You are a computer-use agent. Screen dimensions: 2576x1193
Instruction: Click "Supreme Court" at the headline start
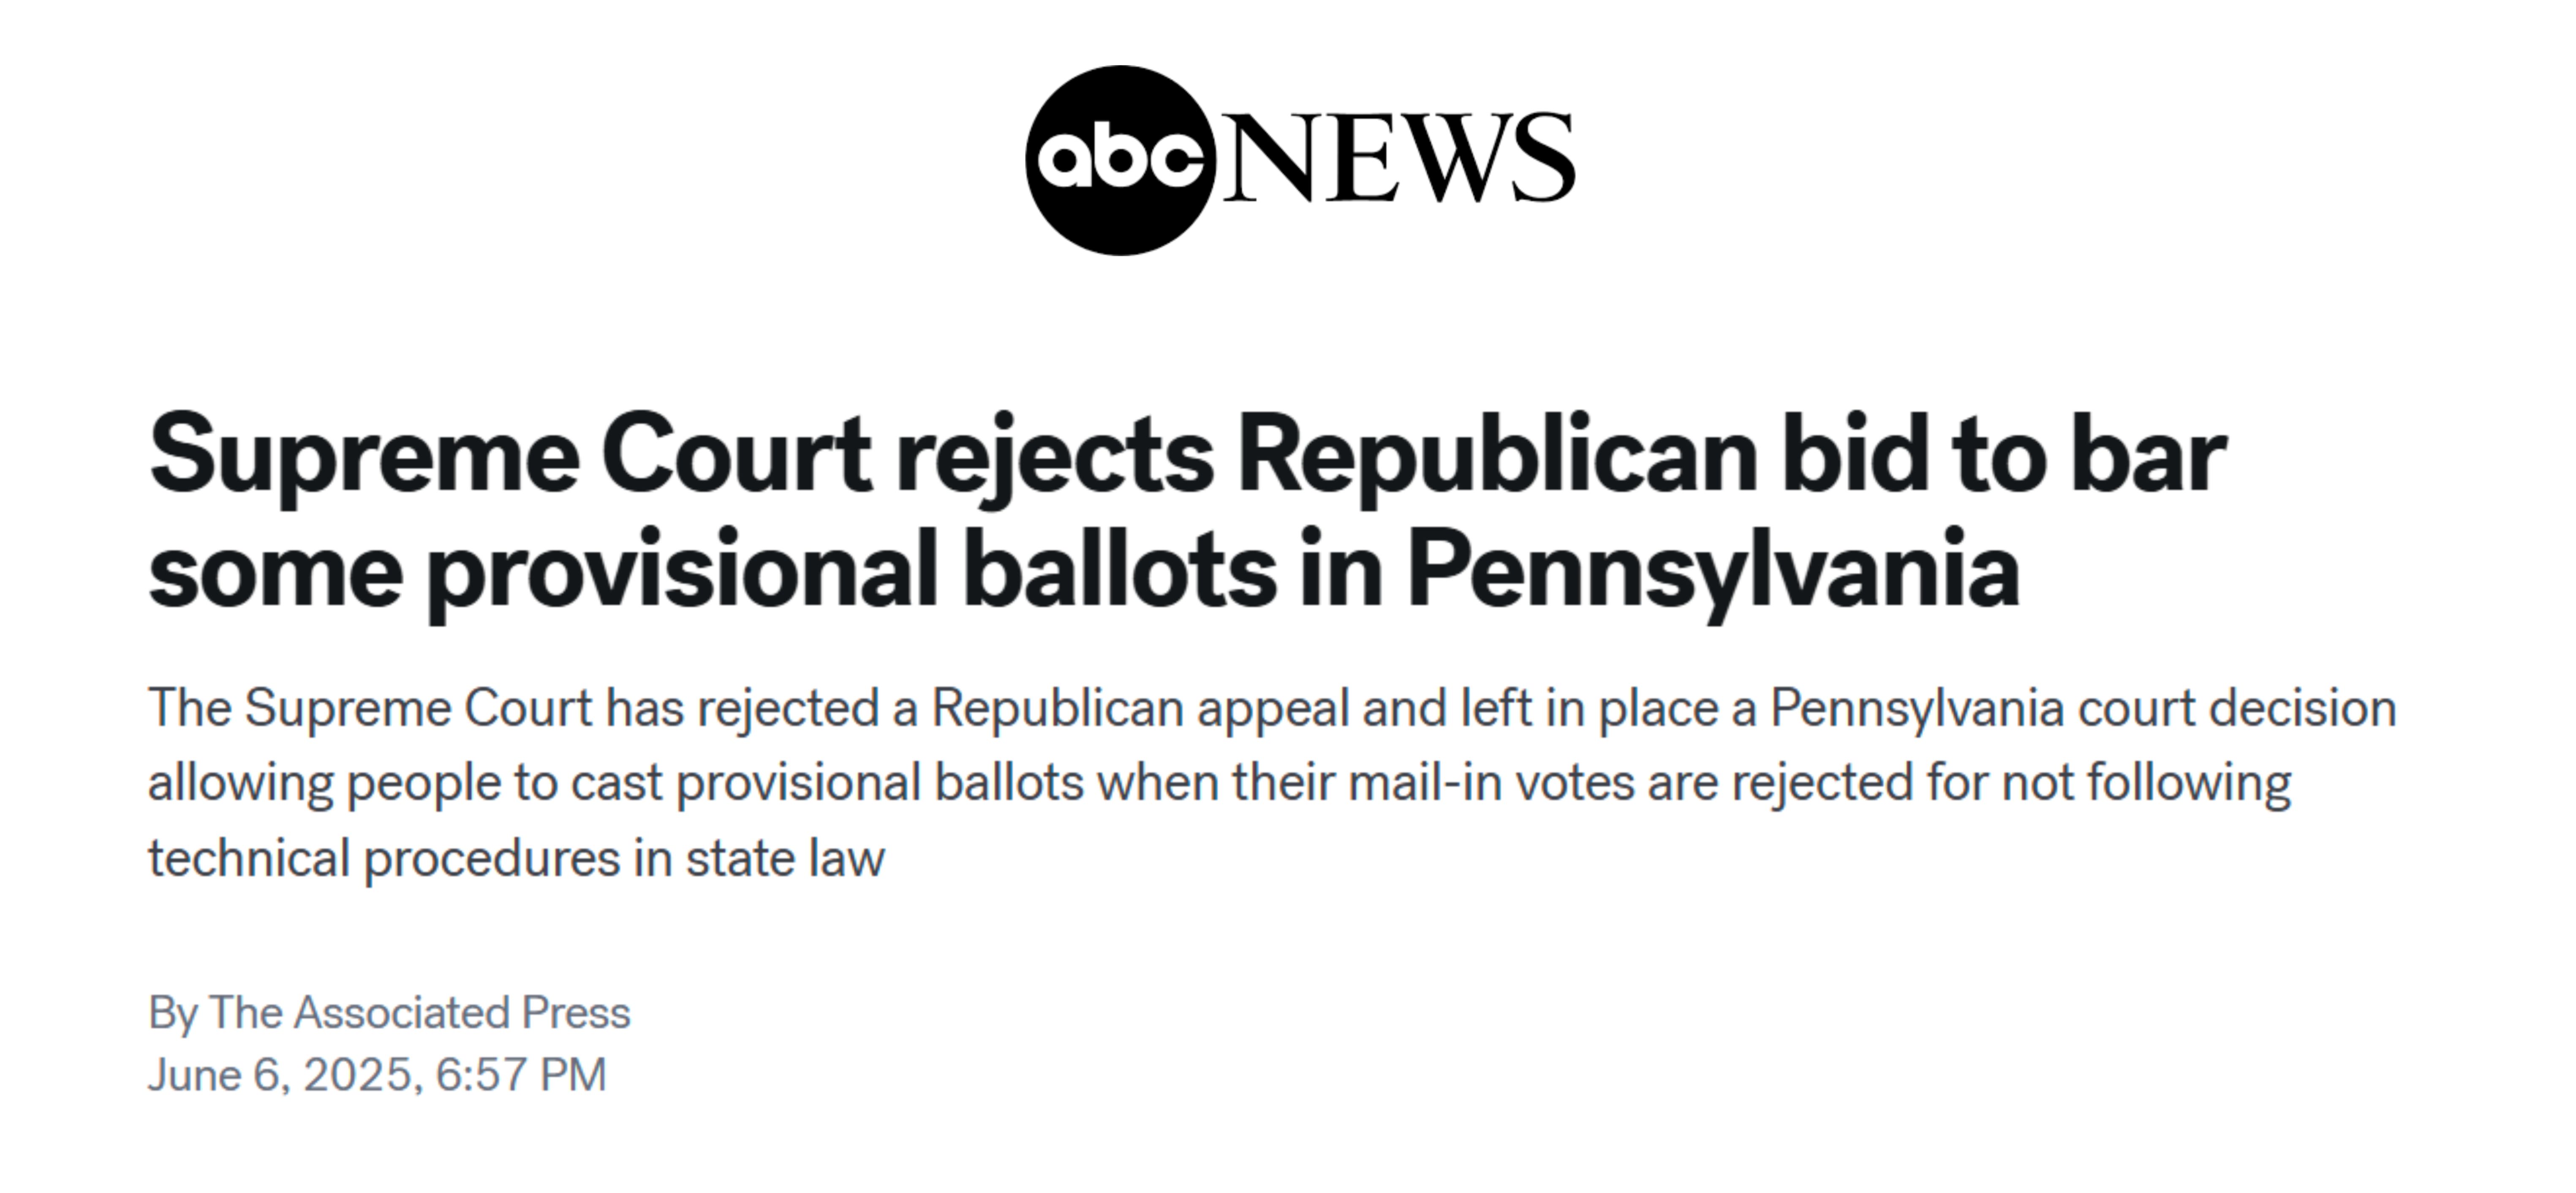(509, 455)
